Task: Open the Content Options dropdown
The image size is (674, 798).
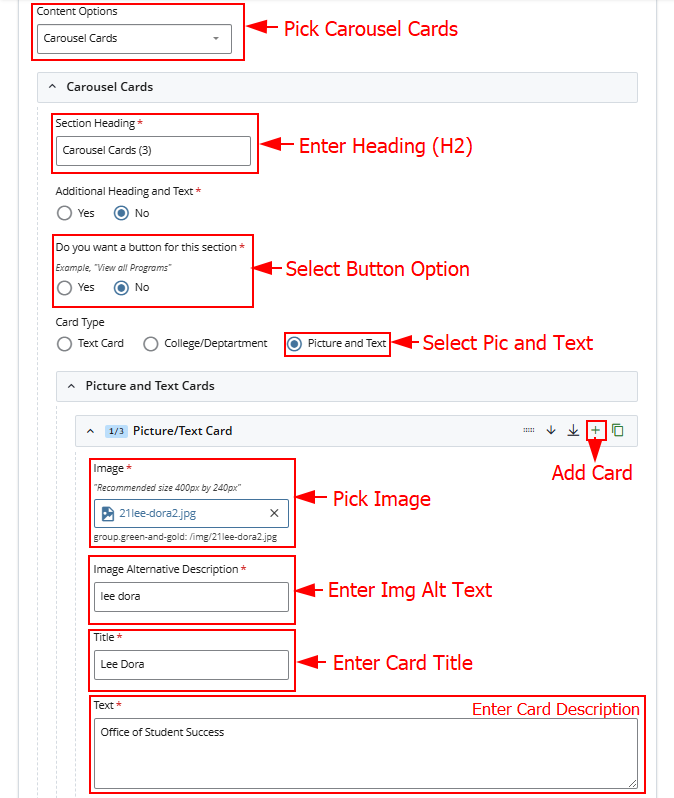Action: click(x=134, y=39)
